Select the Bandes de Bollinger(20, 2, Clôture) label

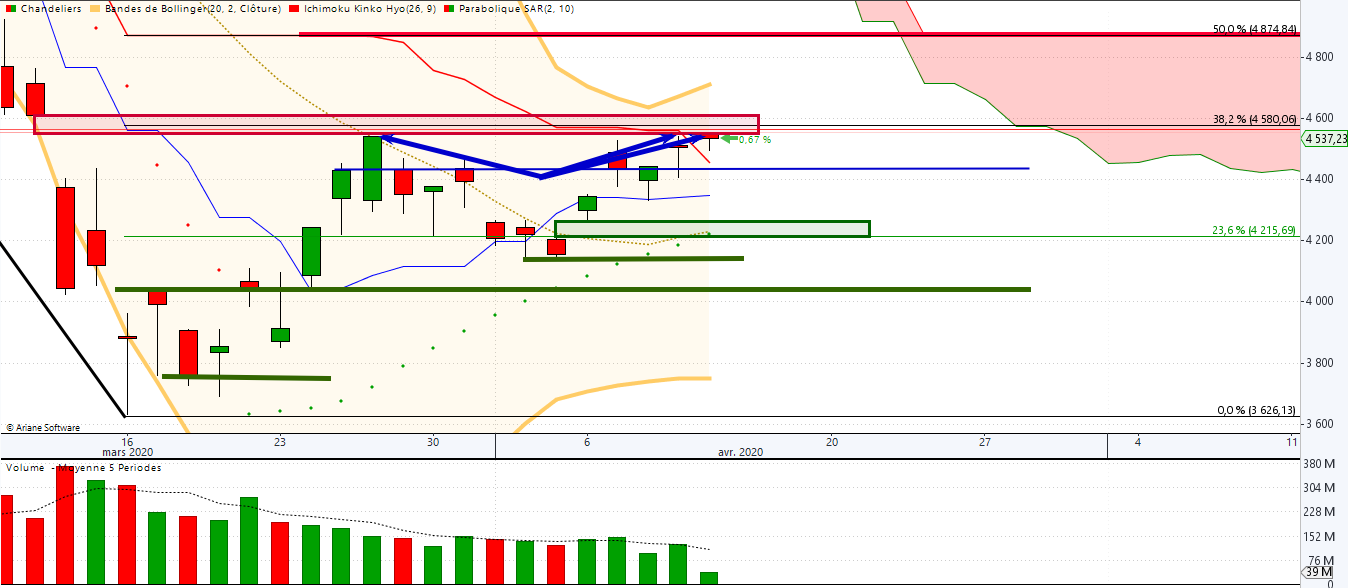[193, 8]
